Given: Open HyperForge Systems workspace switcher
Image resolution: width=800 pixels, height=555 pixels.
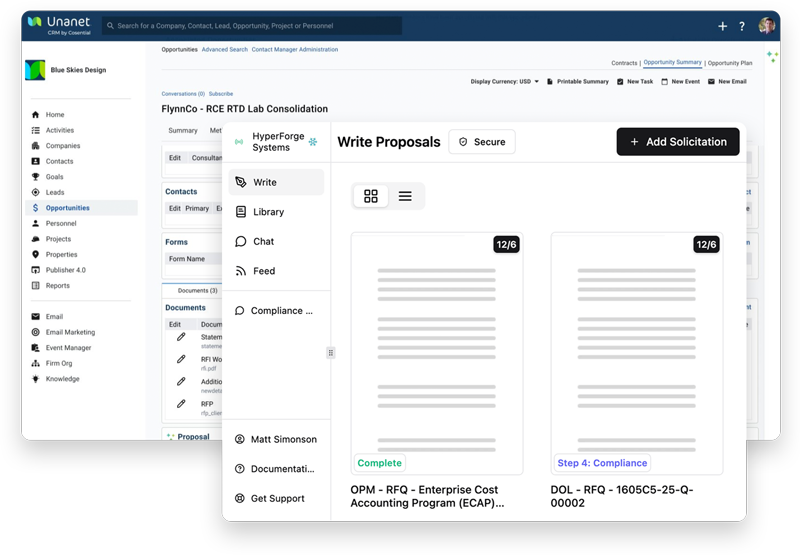Looking at the screenshot, I should (276, 142).
